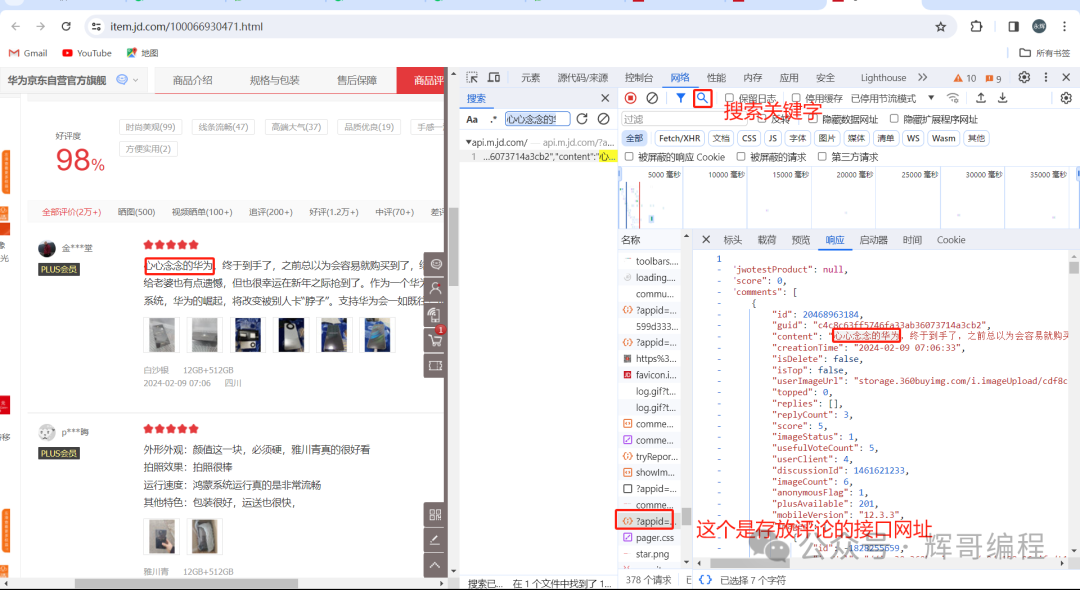Close the request details pane
This screenshot has height=590, width=1080.
[x=706, y=240]
